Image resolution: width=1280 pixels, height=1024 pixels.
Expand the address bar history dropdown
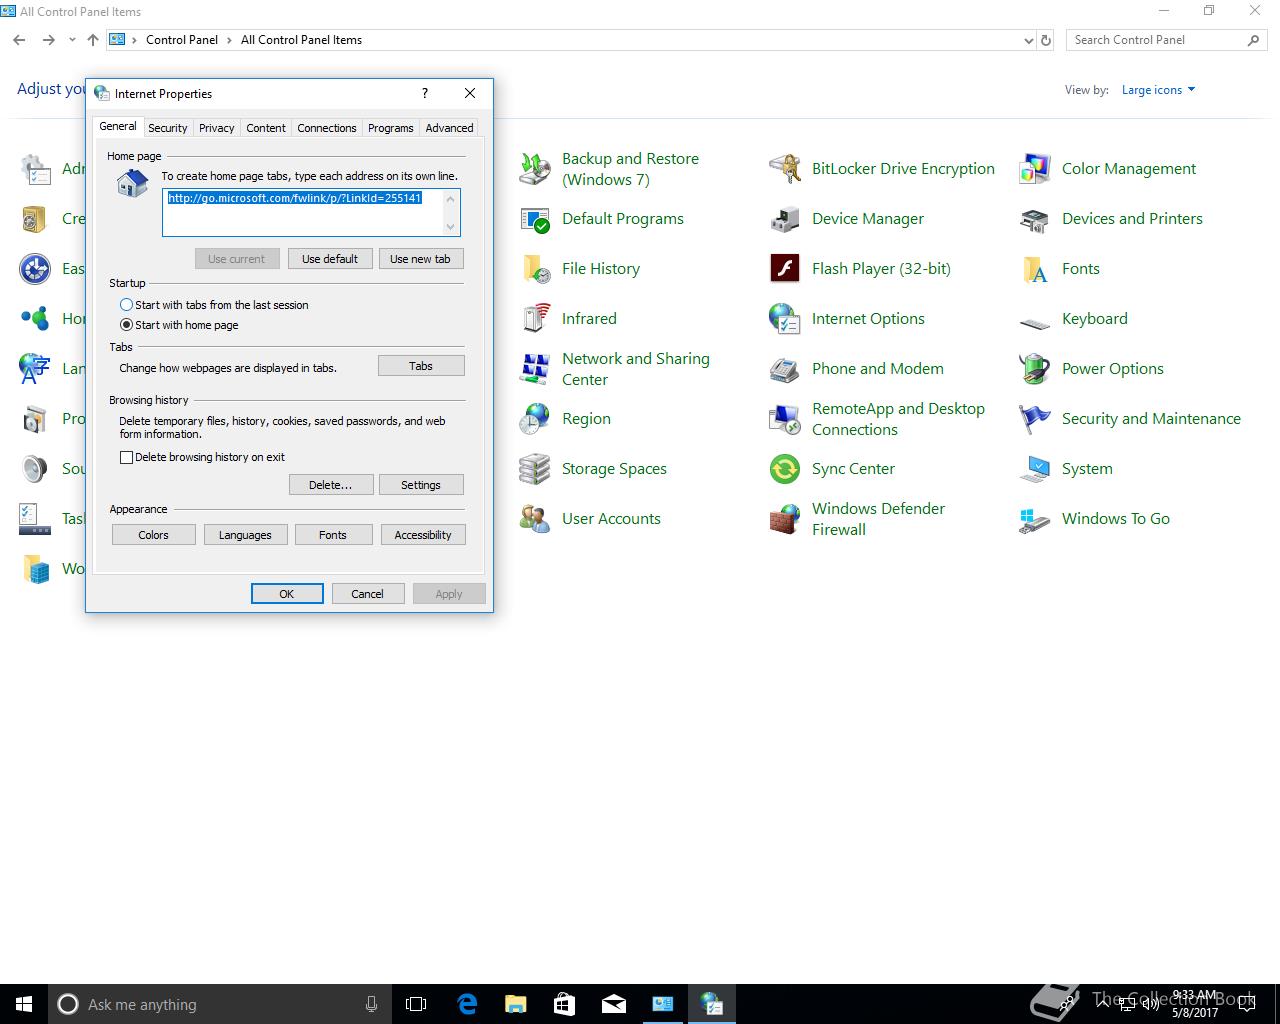[1029, 41]
